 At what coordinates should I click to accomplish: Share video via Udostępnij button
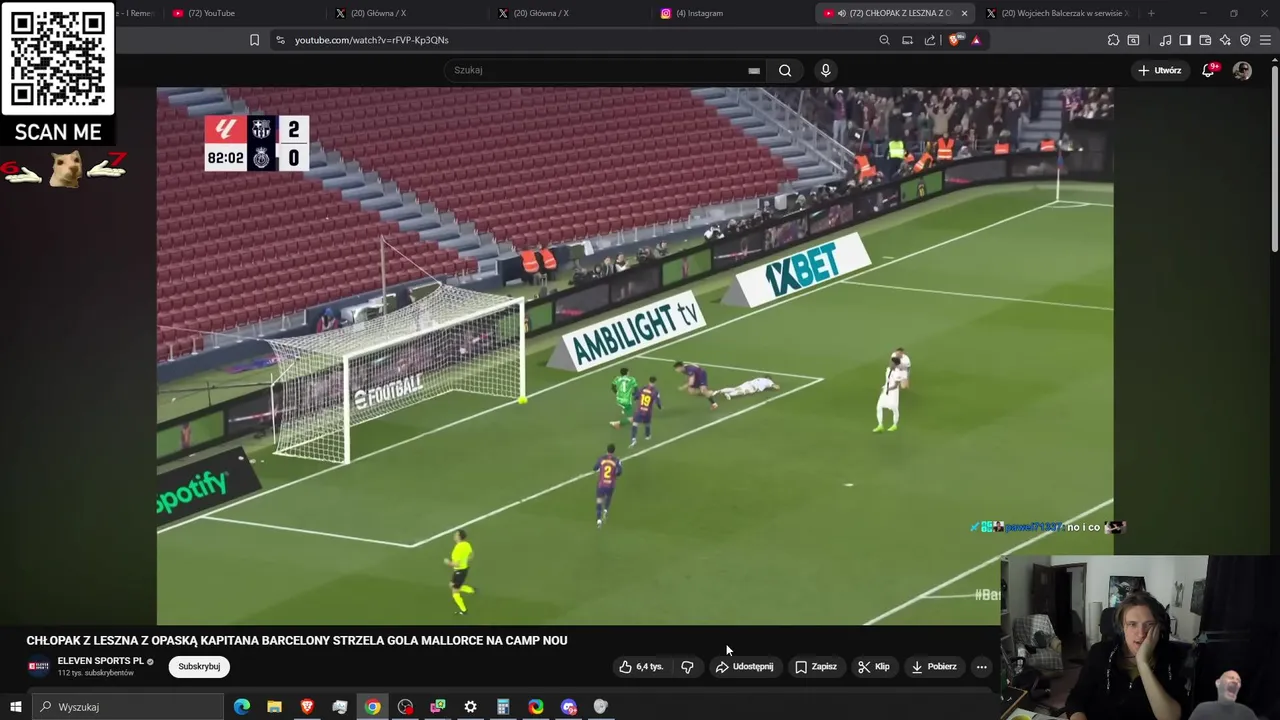click(744, 666)
